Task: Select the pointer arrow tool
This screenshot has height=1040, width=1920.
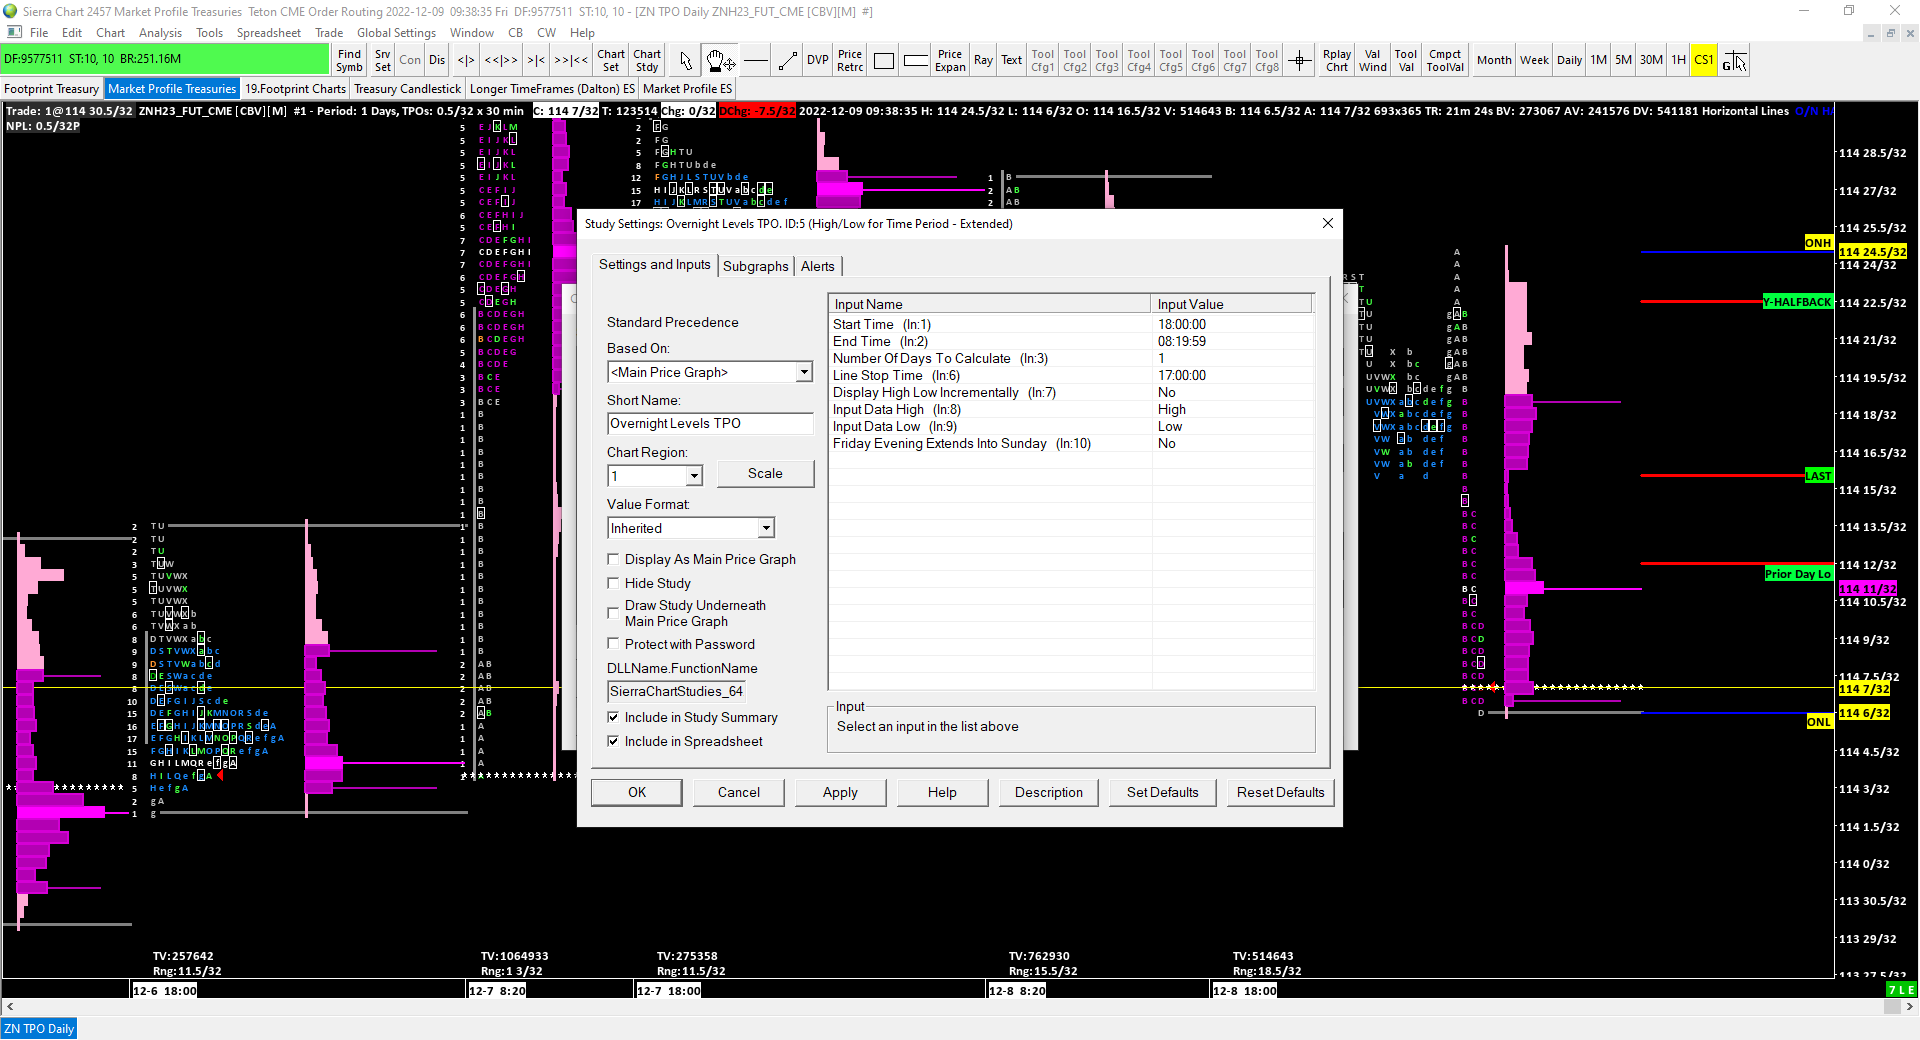Action: click(685, 61)
